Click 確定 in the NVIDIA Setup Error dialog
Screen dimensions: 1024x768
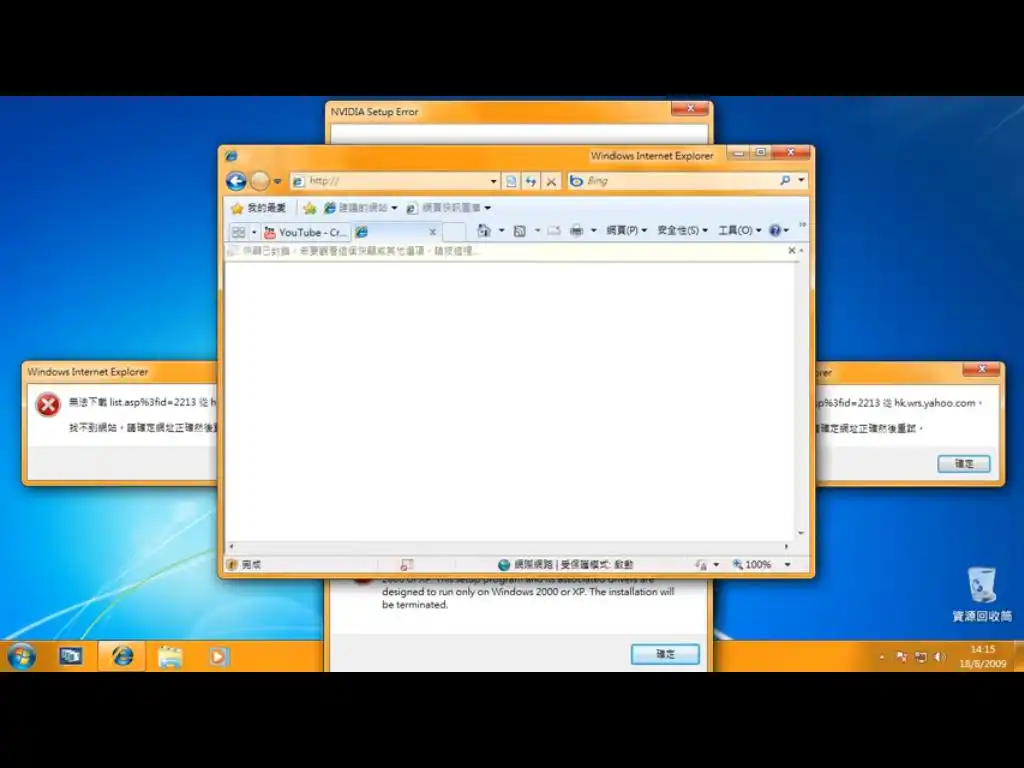pyautogui.click(x=665, y=654)
